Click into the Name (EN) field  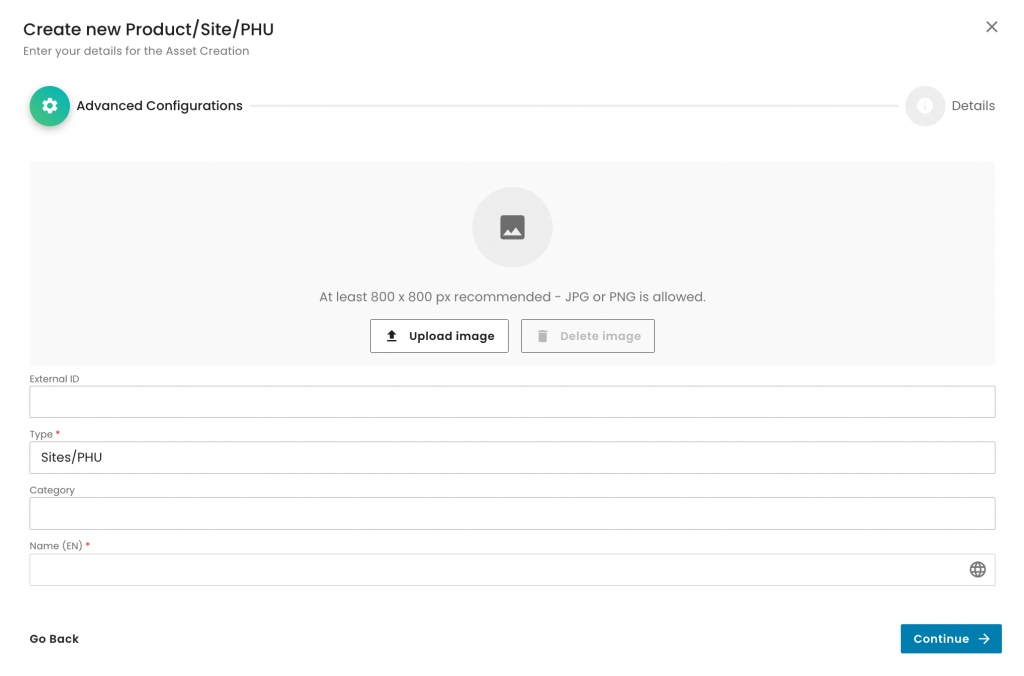coord(495,570)
